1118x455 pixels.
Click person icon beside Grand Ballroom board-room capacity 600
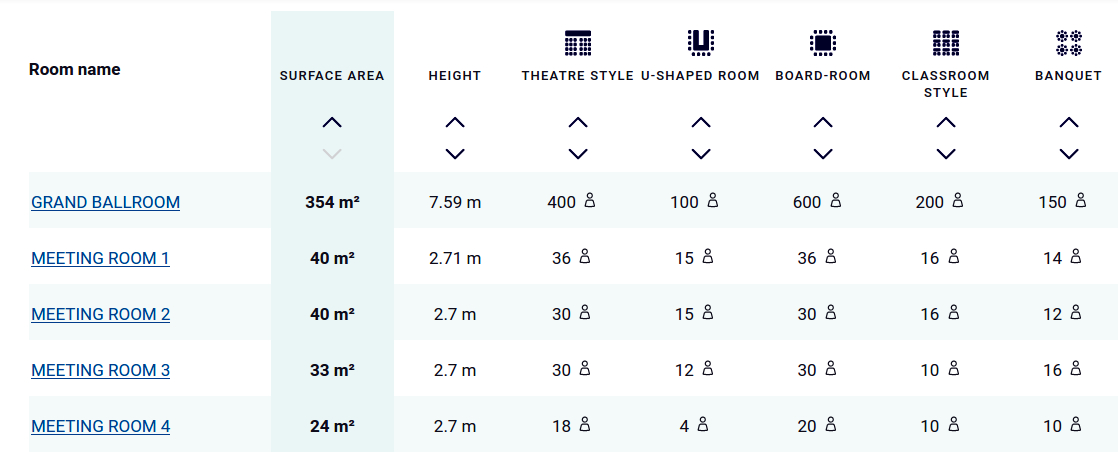tap(835, 201)
